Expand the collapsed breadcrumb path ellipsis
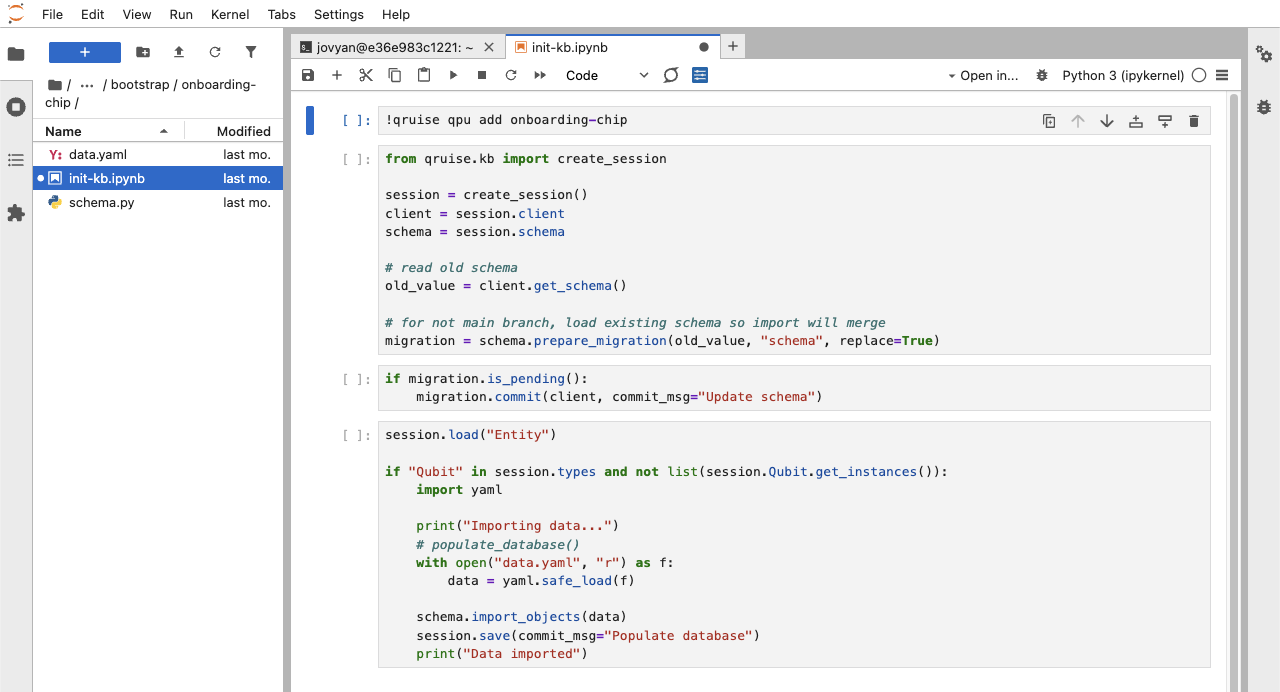 click(x=87, y=85)
